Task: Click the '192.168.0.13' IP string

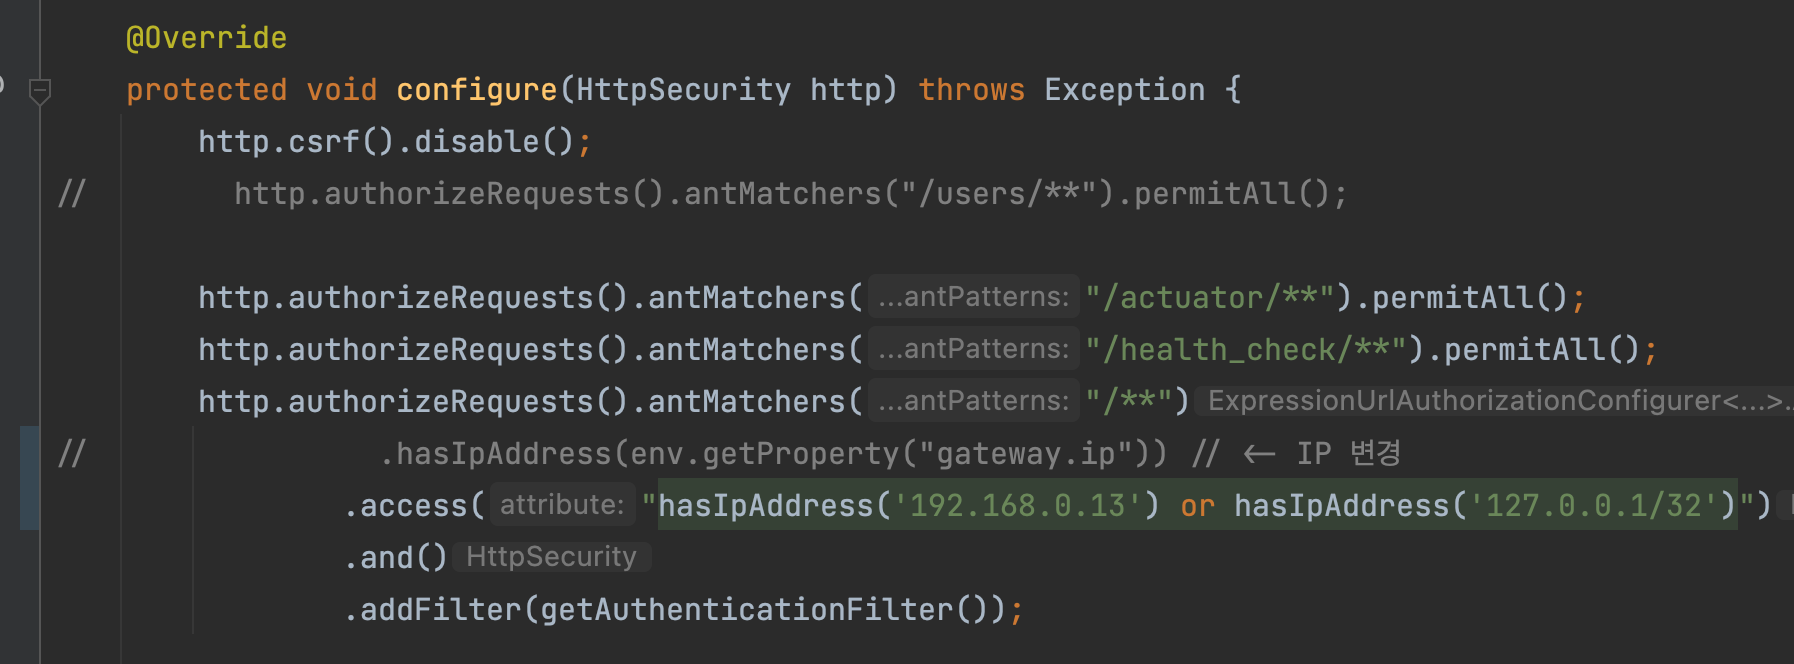Action: tap(1017, 506)
